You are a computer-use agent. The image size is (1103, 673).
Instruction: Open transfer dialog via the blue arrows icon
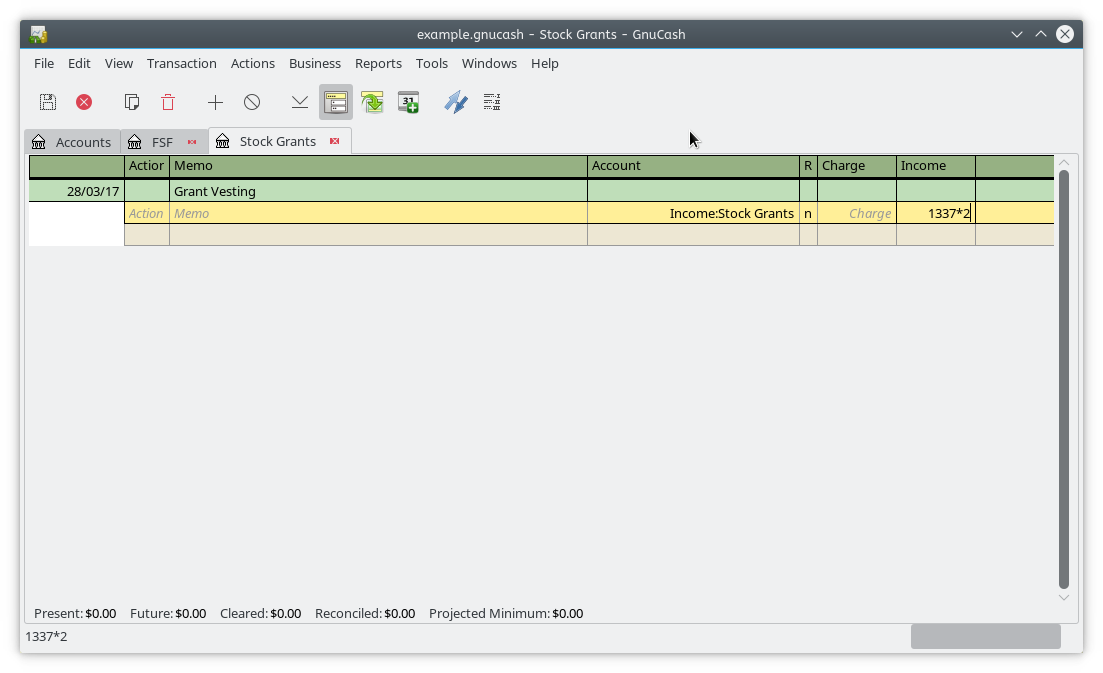point(456,102)
